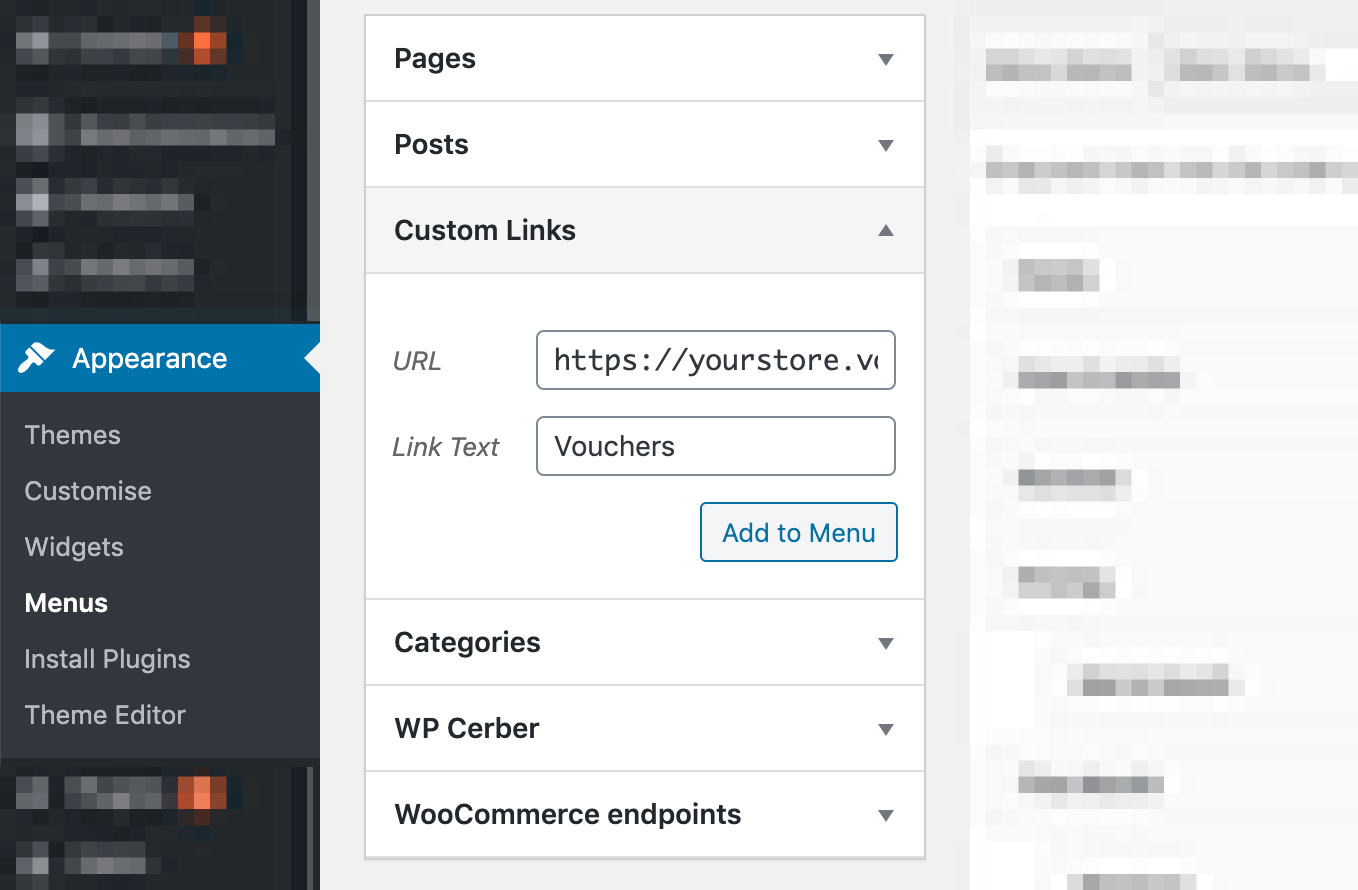
Task: Go to the Customise page
Action: click(x=88, y=491)
